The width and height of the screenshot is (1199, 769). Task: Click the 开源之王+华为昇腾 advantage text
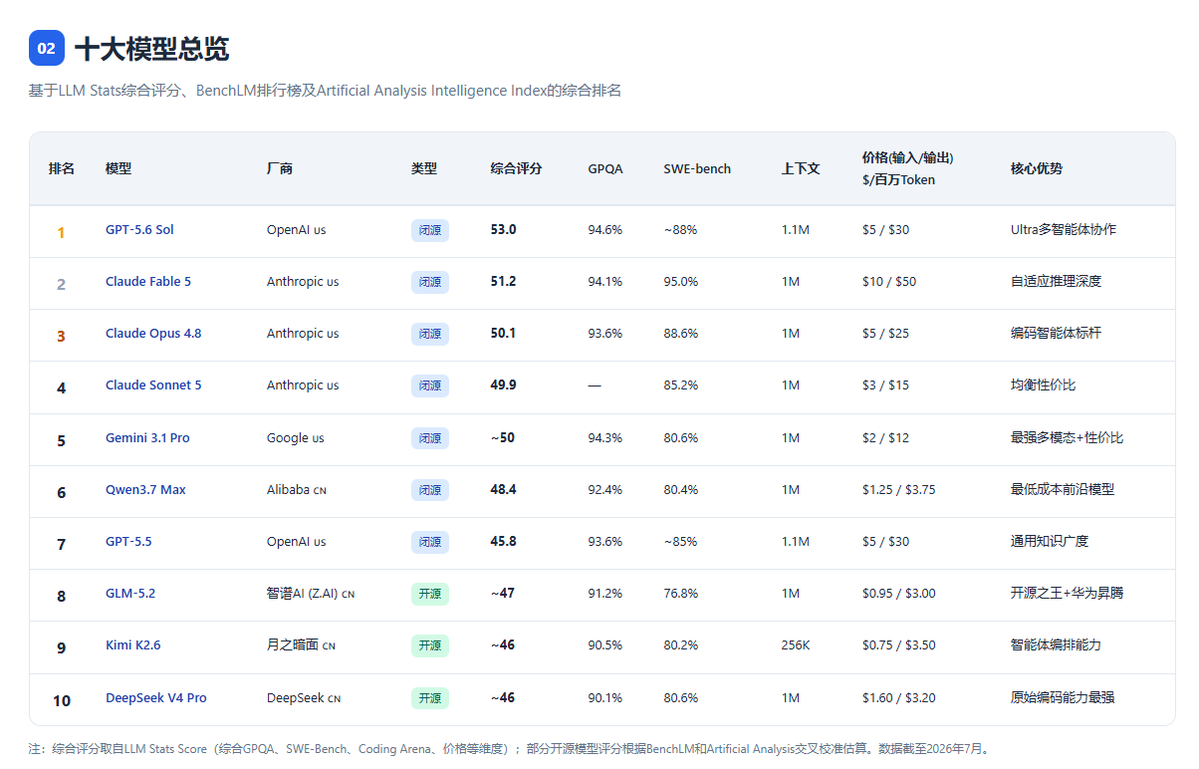(x=1067, y=594)
